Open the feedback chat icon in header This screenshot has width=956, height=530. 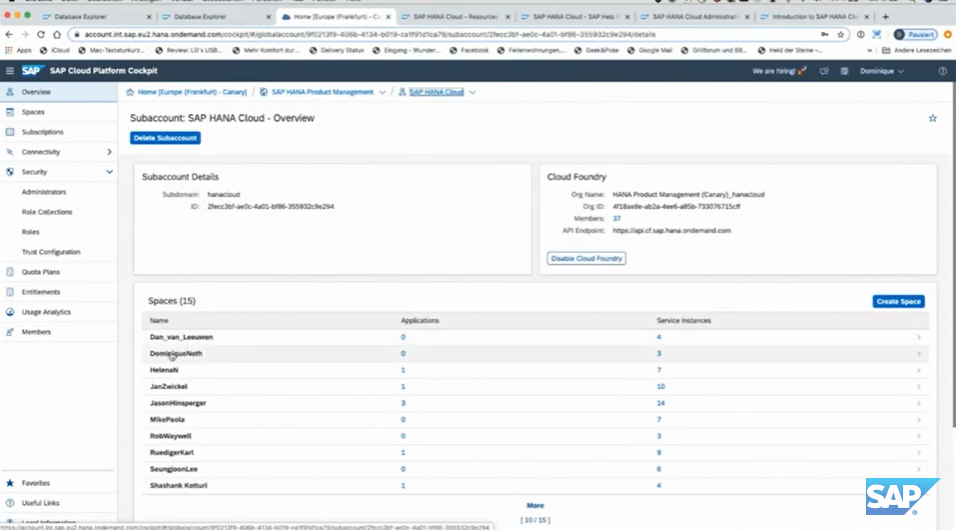(824, 71)
